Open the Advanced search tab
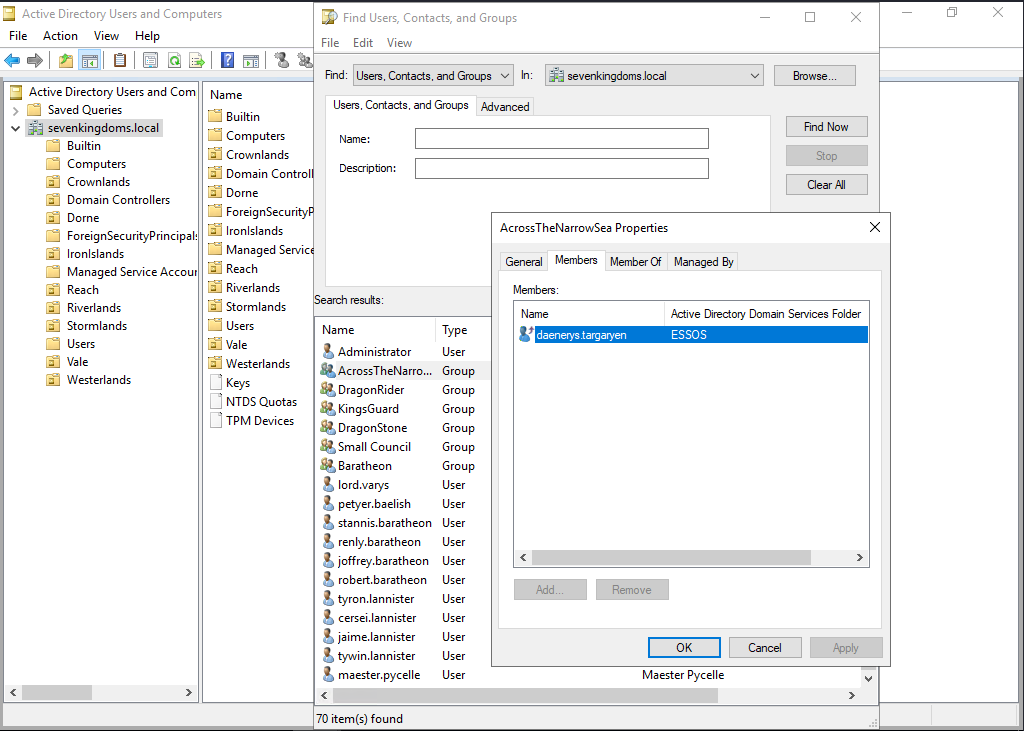This screenshot has height=731, width=1024. [505, 107]
